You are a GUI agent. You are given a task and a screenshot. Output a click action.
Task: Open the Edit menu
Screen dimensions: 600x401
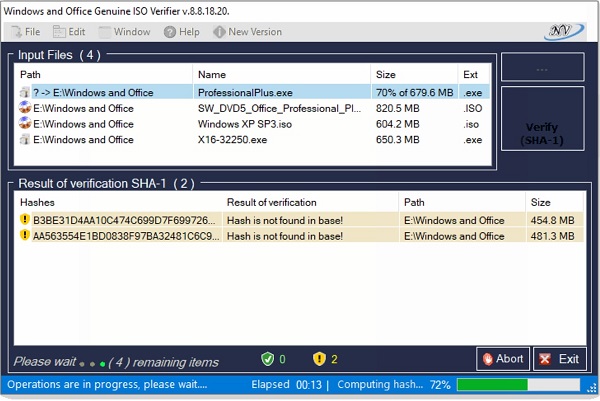(69, 32)
